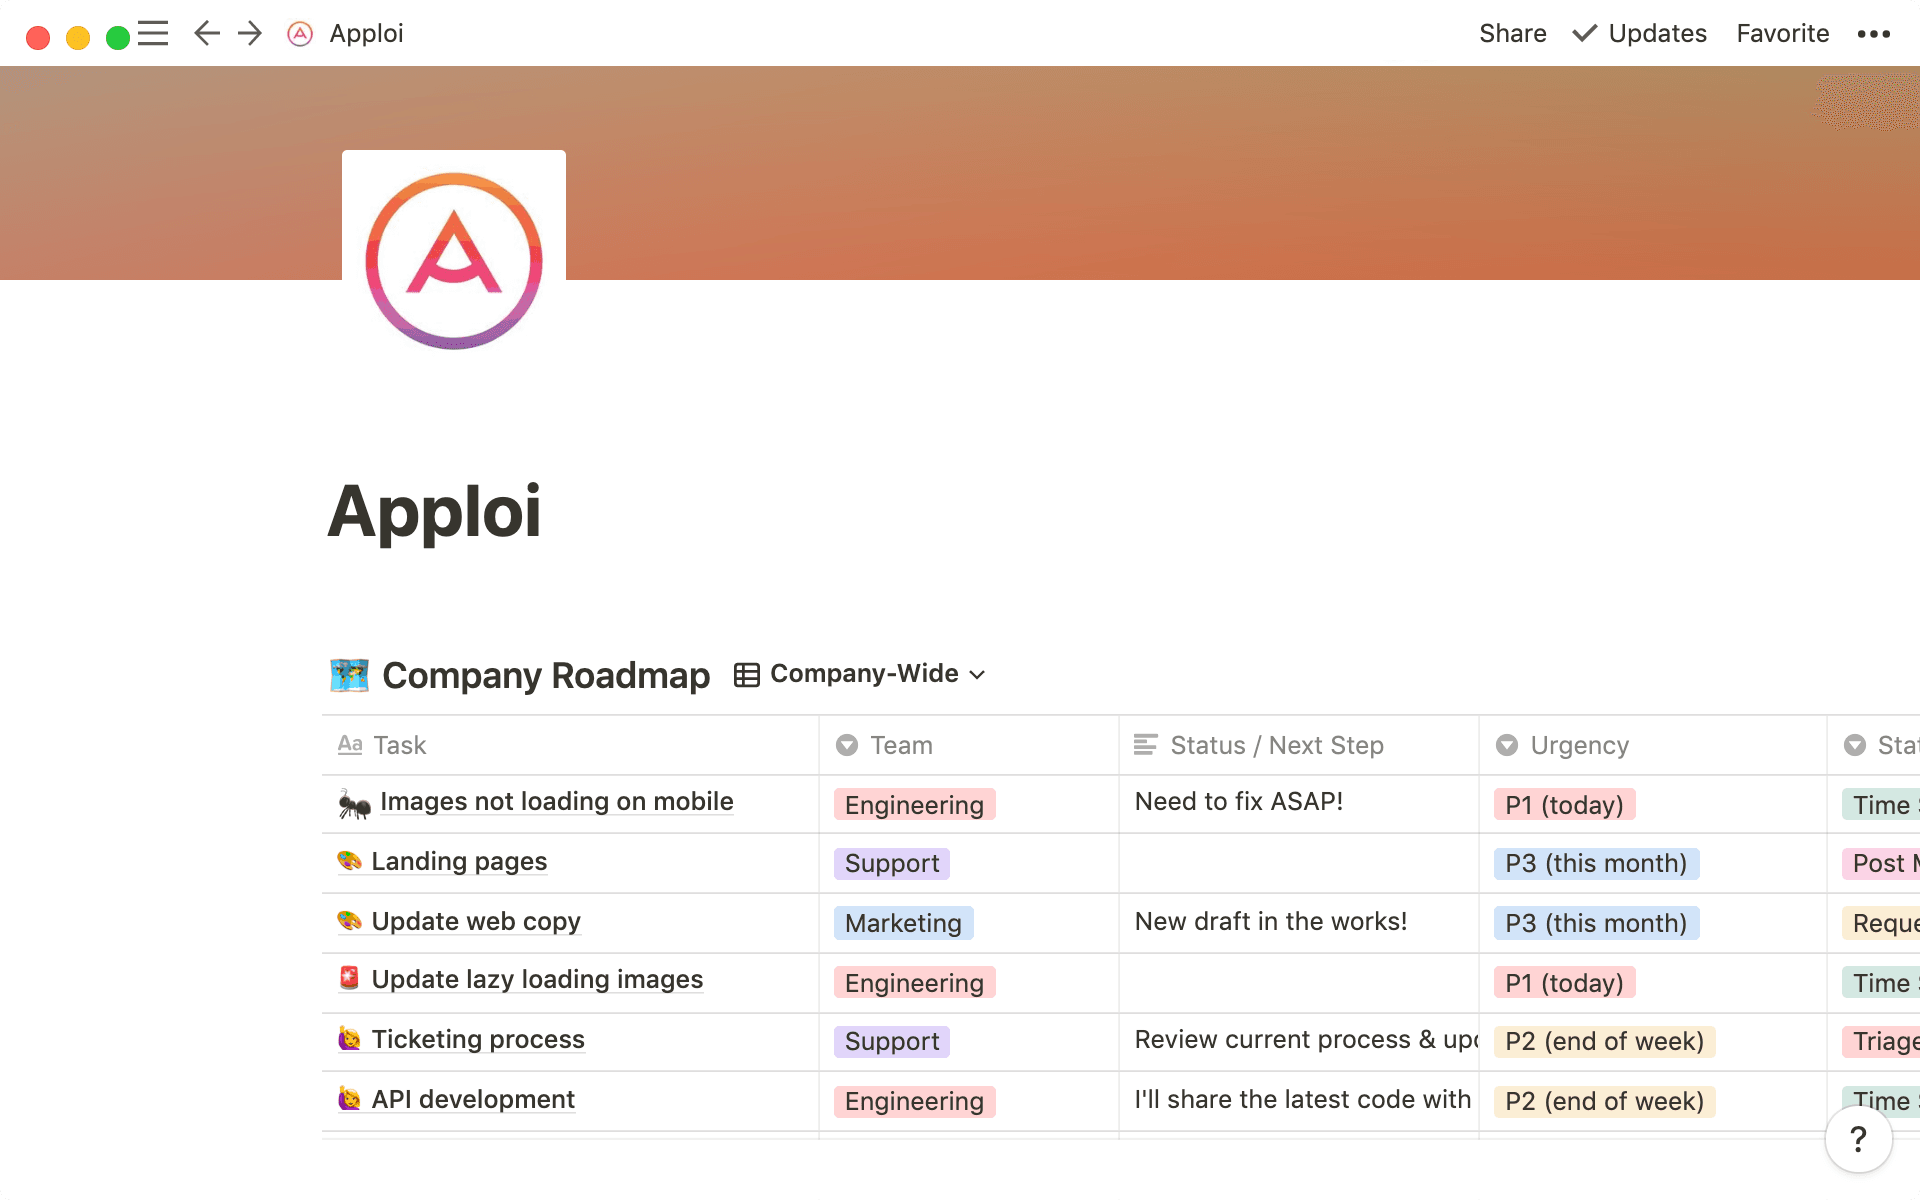Click the Apploi circular logo image on the page
The image size is (1920, 1200).
pos(453,262)
